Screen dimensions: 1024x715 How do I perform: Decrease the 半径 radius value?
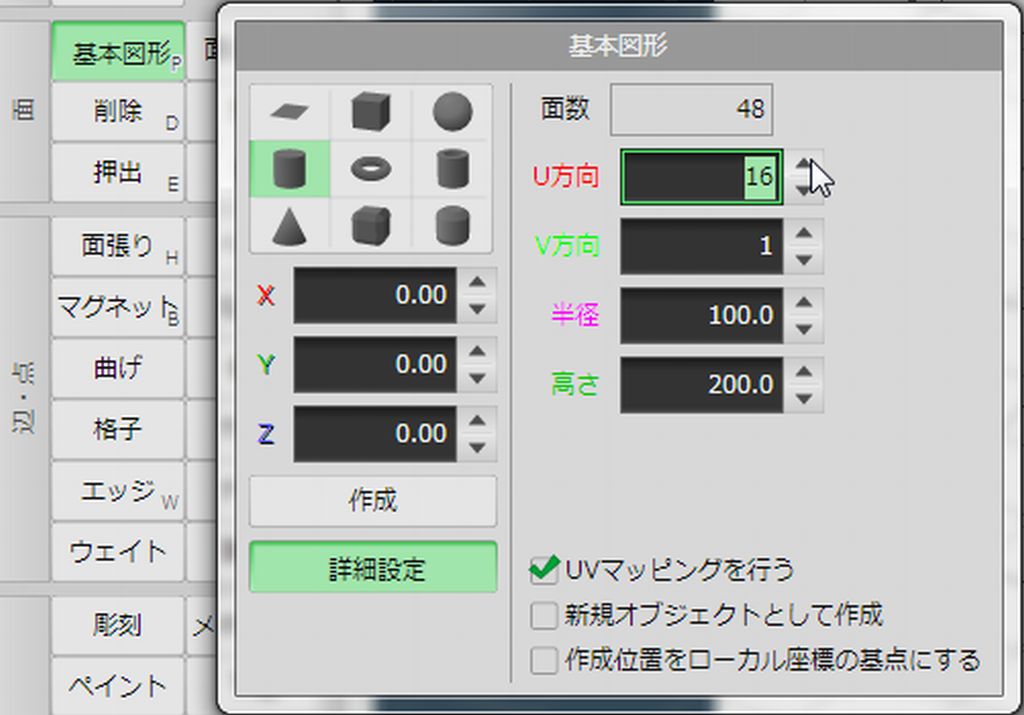coord(804,329)
